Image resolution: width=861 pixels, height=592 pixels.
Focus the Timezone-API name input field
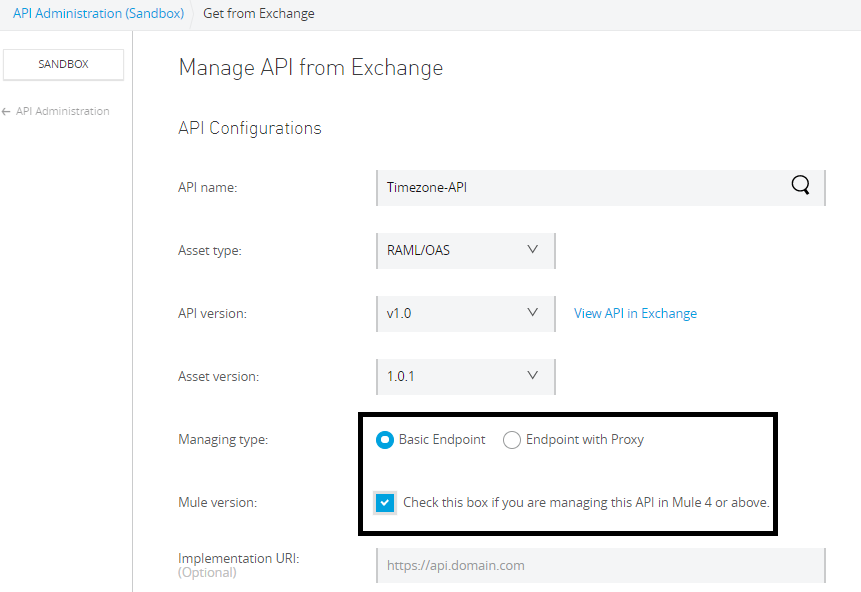coord(580,187)
